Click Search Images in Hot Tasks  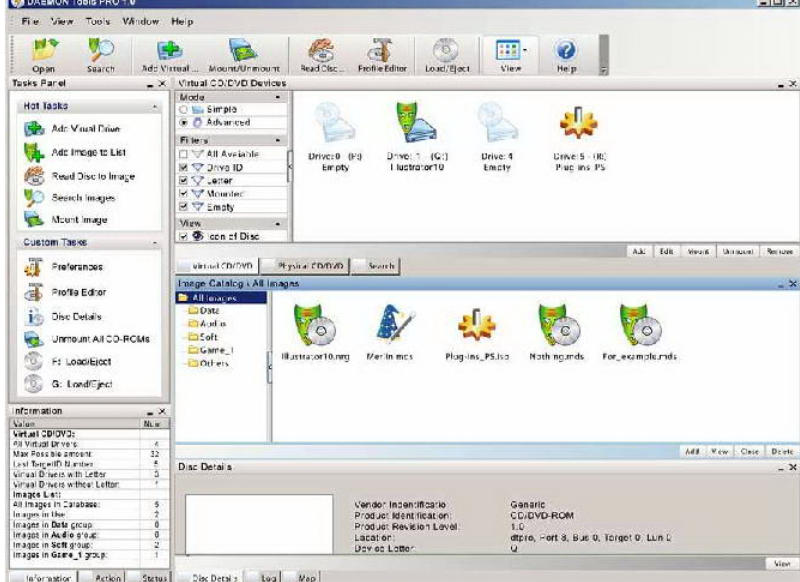[x=69, y=197]
